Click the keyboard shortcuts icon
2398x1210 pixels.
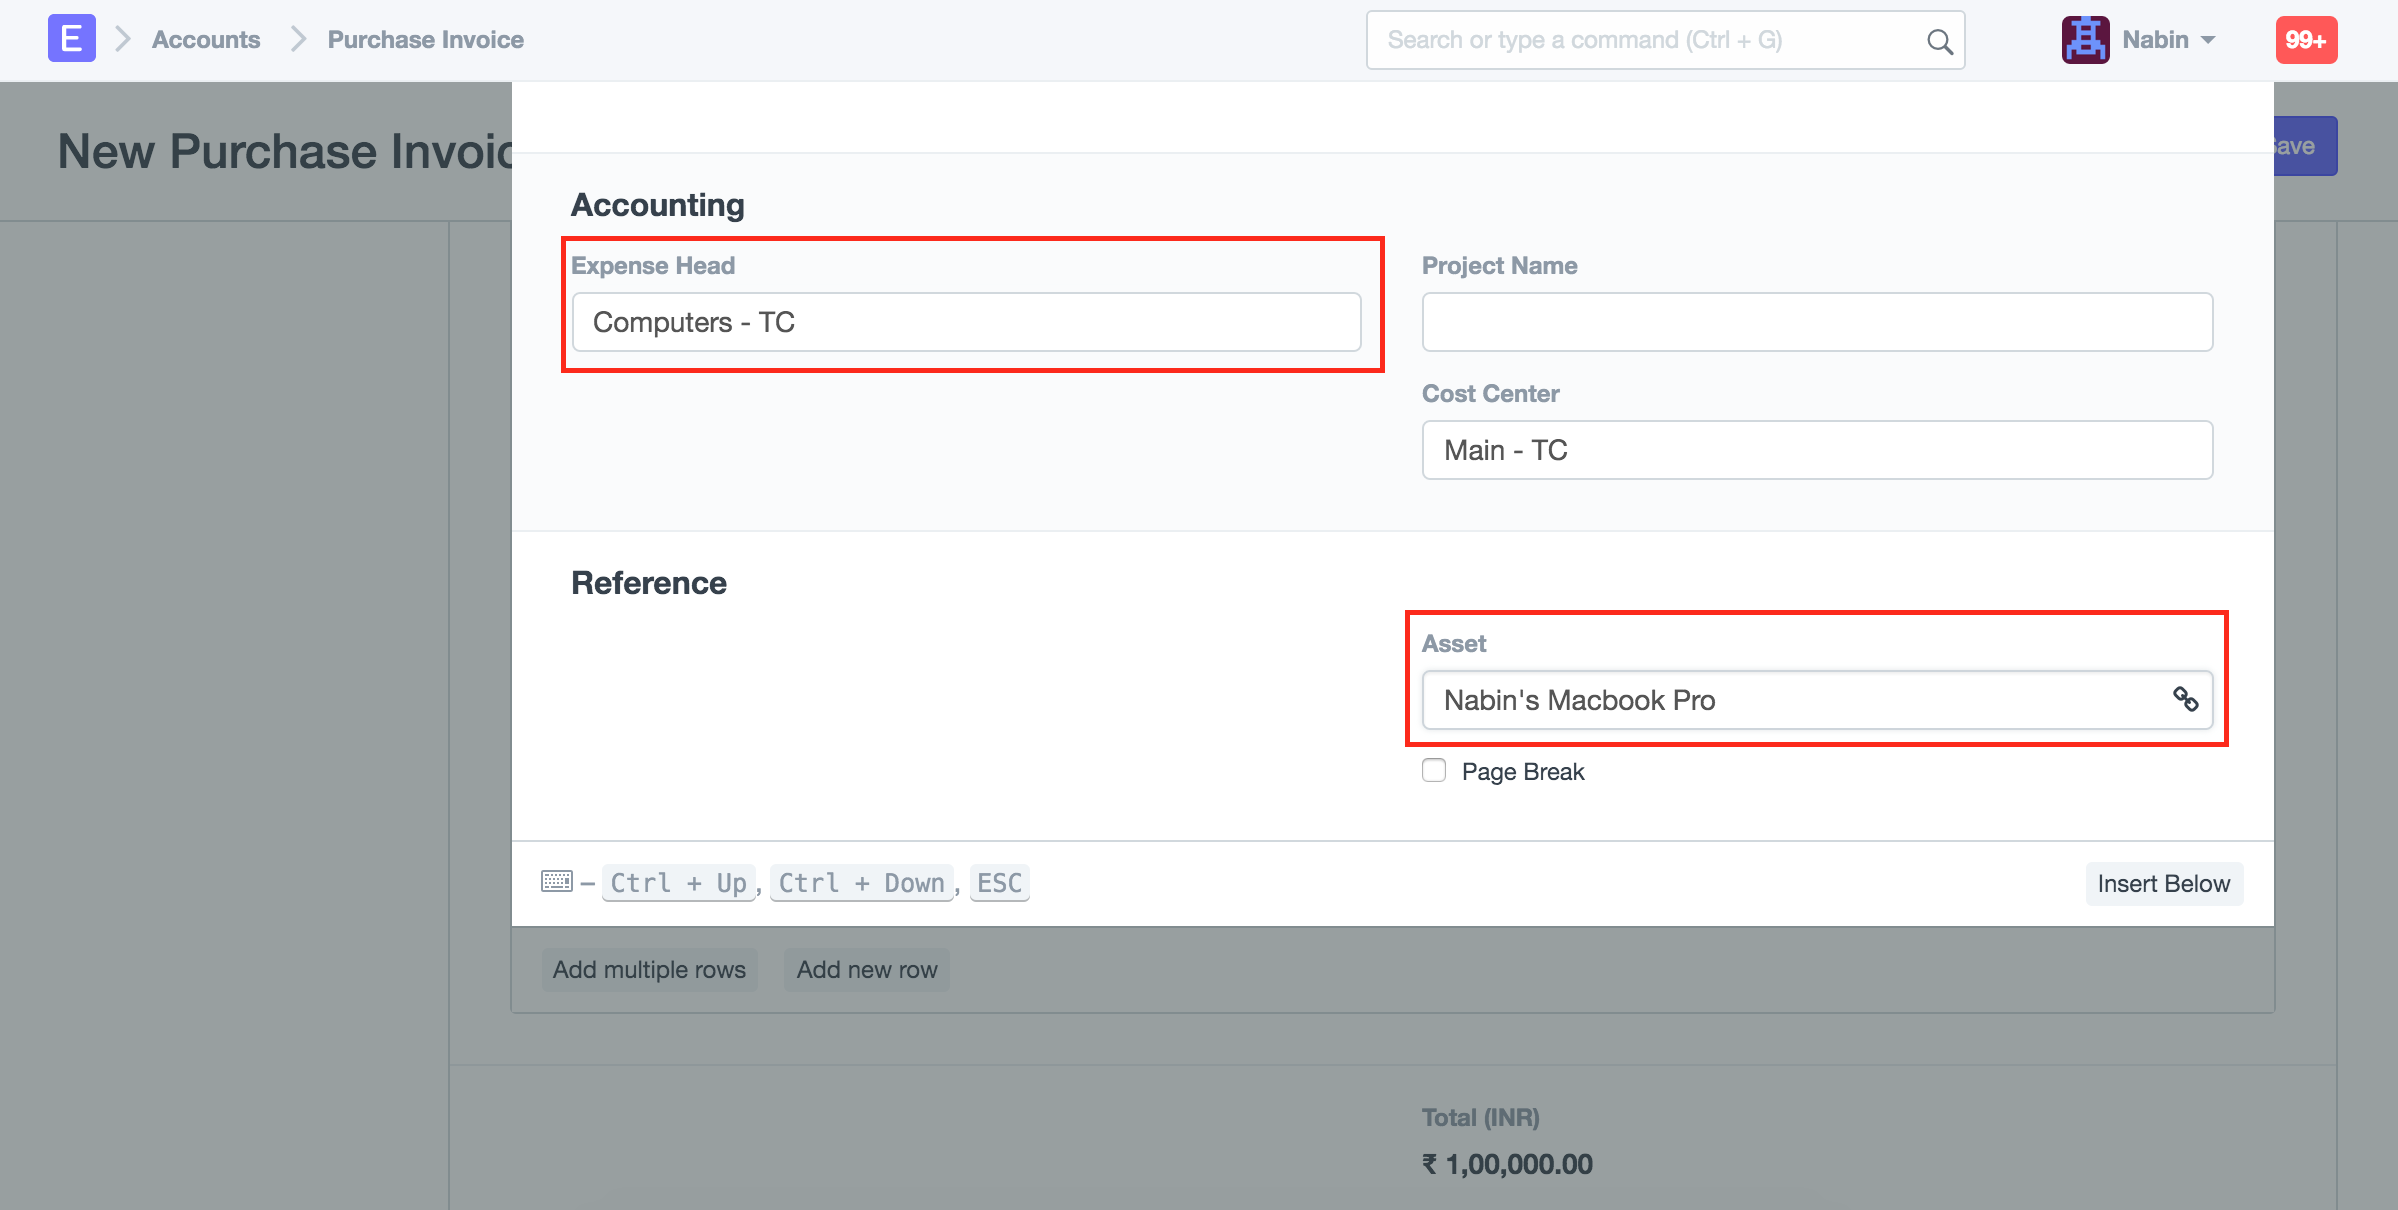coord(557,882)
